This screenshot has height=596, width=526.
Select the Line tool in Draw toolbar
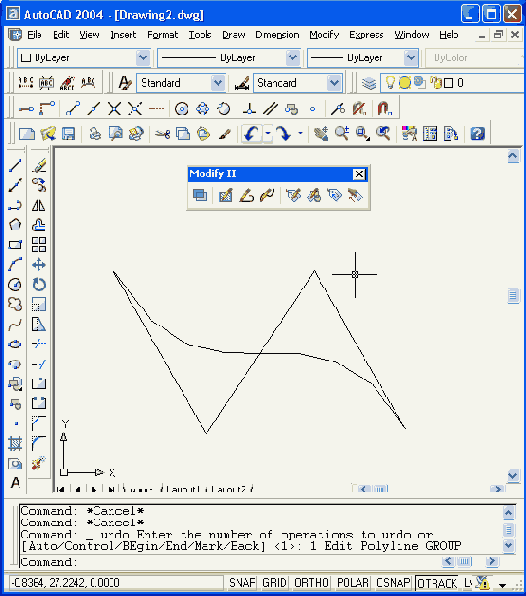click(x=15, y=166)
